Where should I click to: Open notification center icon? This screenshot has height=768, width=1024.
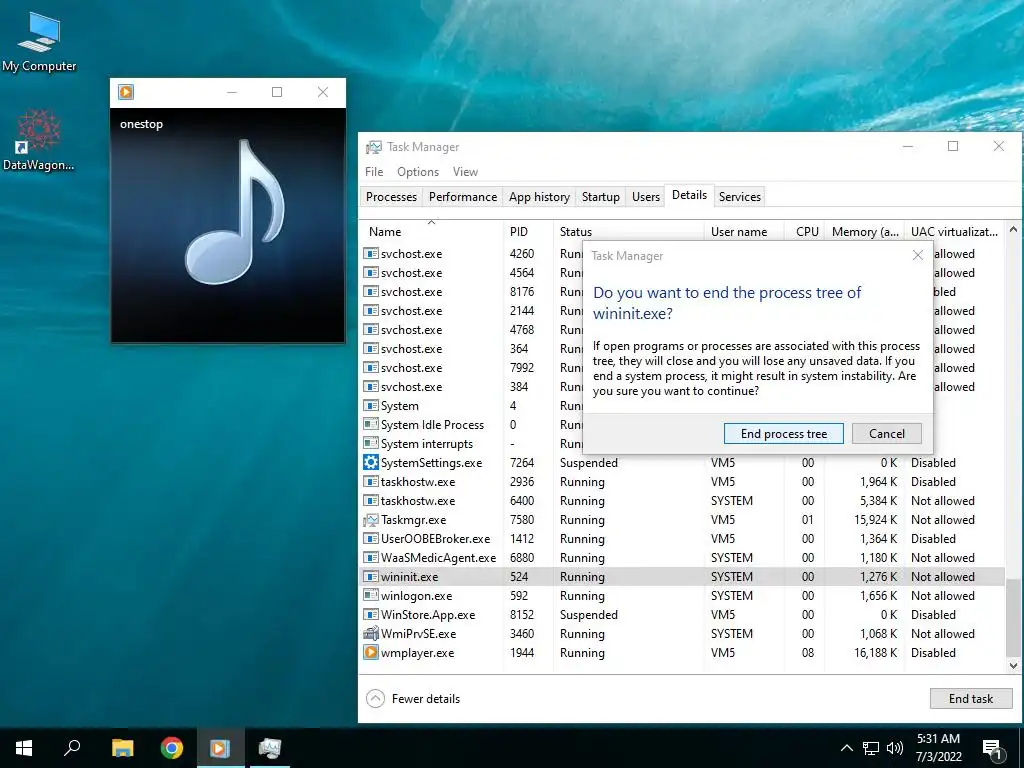tap(993, 749)
